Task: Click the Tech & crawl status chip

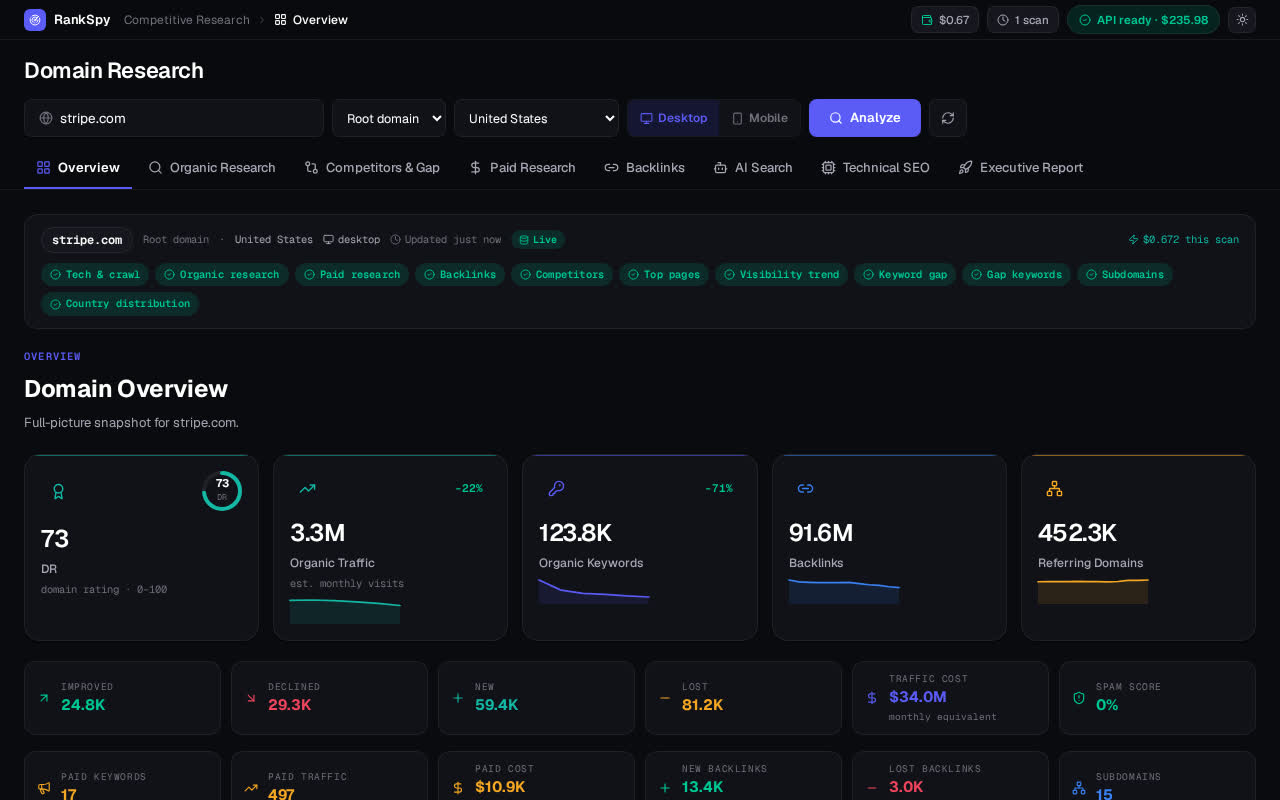Action: [95, 274]
